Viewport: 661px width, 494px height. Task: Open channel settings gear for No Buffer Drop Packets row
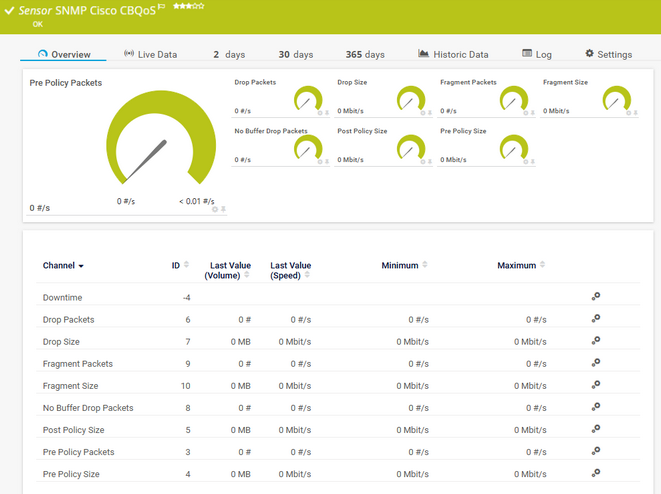(596, 406)
